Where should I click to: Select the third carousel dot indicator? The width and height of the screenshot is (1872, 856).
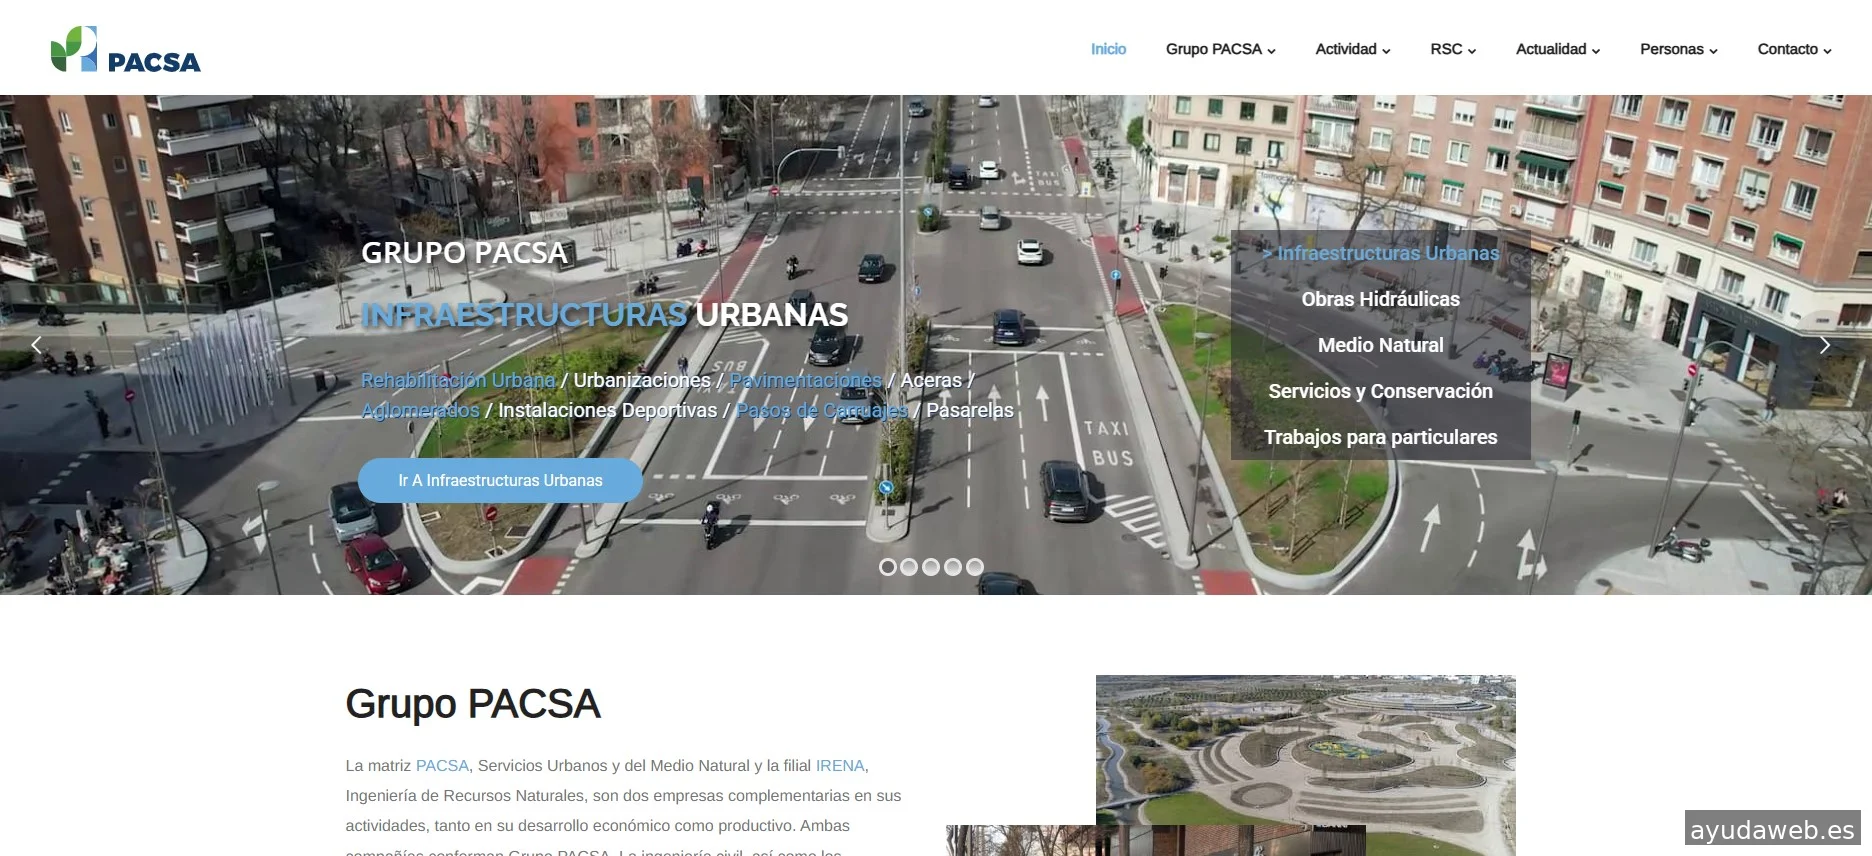coord(931,567)
